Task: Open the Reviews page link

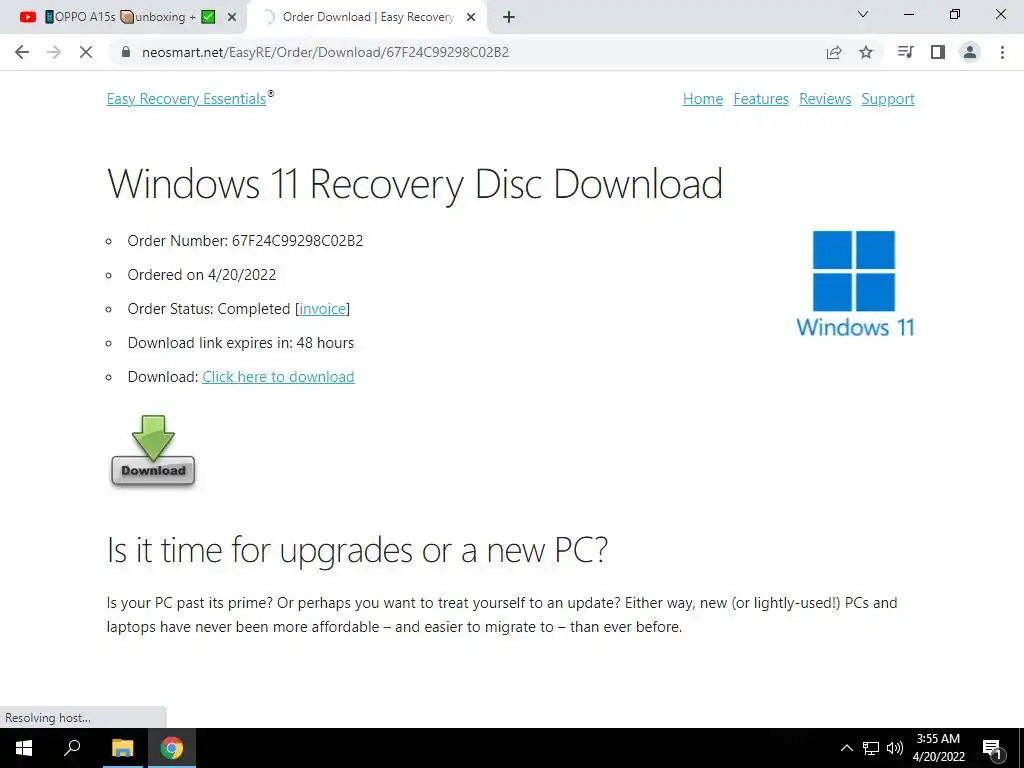Action: [825, 99]
